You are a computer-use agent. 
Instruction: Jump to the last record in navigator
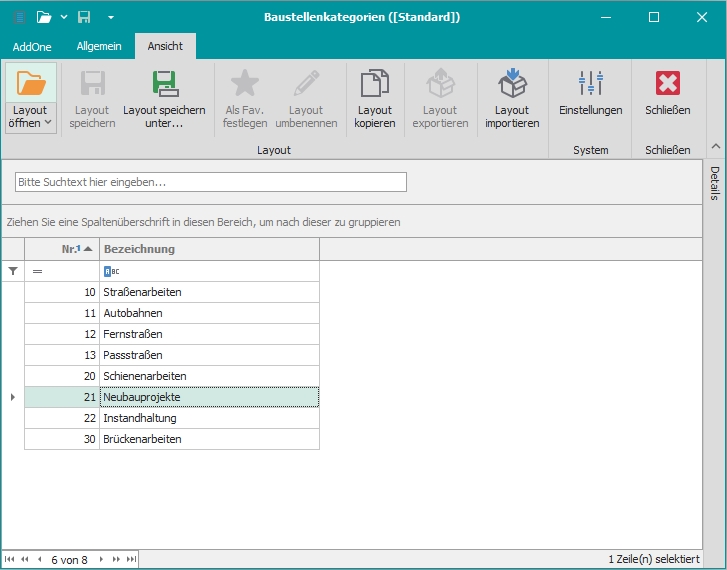click(130, 560)
